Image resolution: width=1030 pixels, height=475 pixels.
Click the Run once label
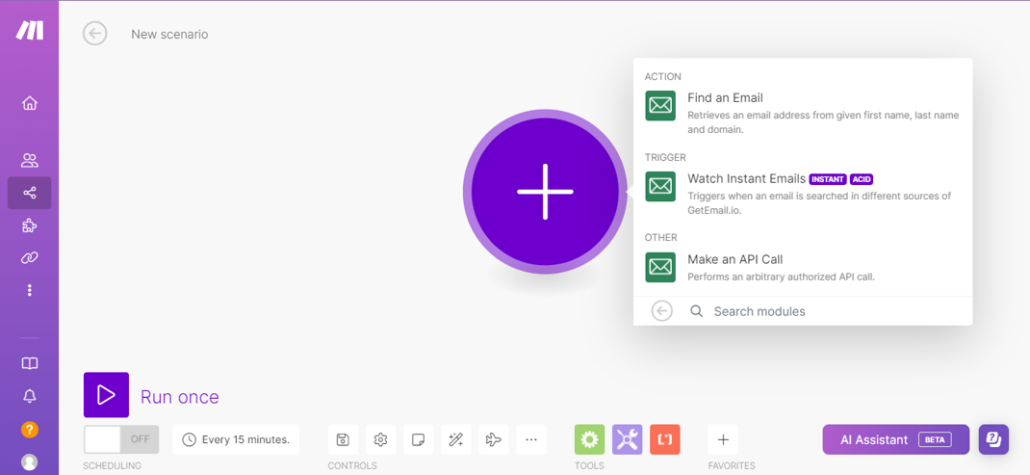click(179, 397)
